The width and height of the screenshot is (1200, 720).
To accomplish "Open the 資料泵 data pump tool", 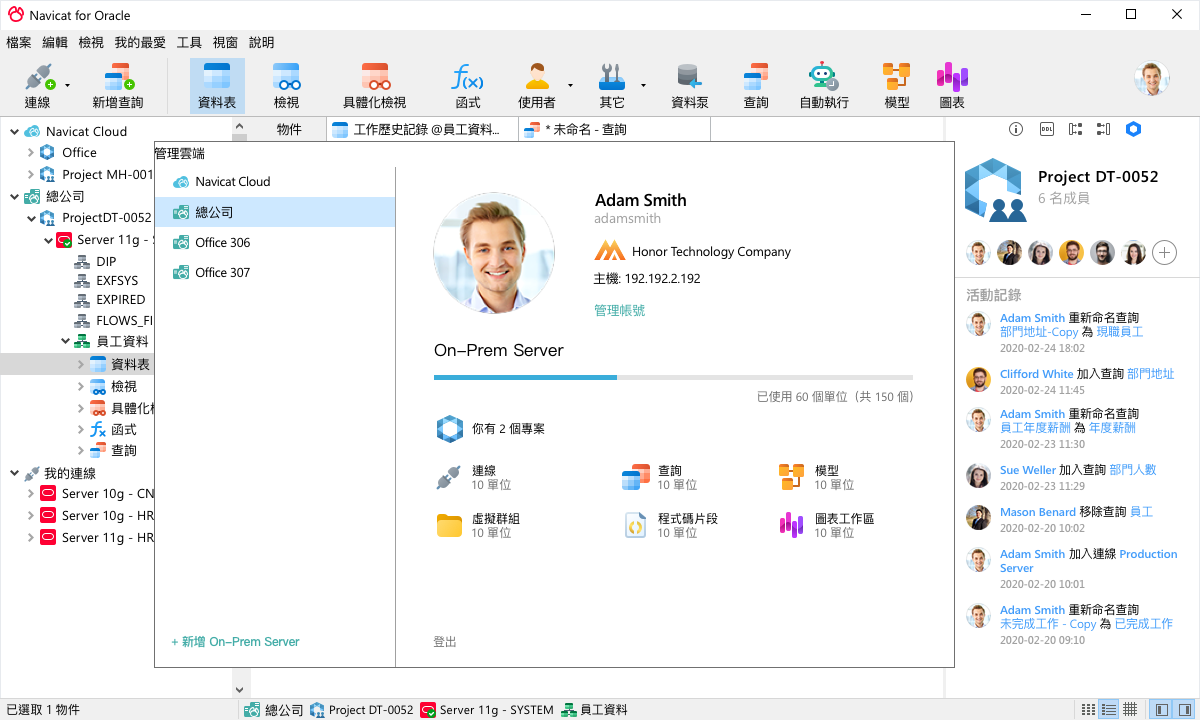I will (689, 86).
